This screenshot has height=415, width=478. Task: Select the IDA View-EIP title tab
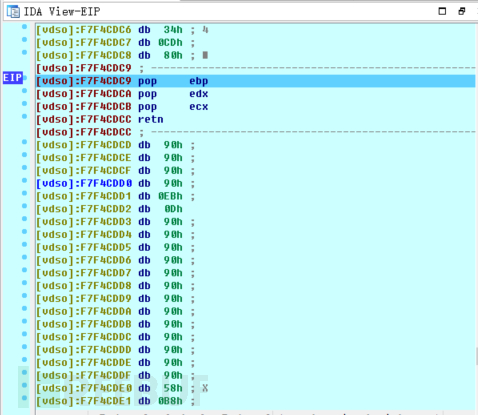(62, 12)
